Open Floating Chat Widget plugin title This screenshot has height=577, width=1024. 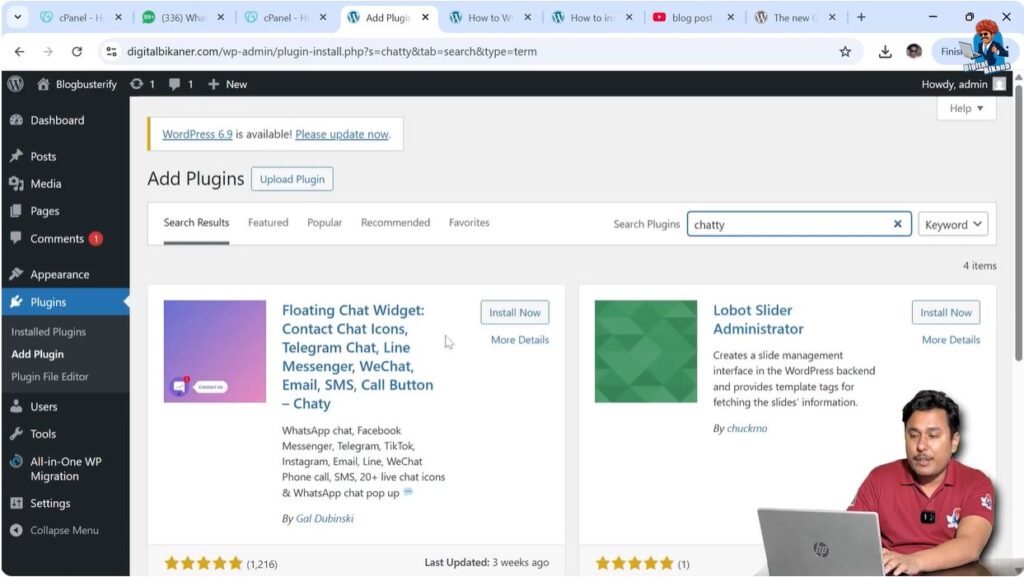(x=357, y=357)
